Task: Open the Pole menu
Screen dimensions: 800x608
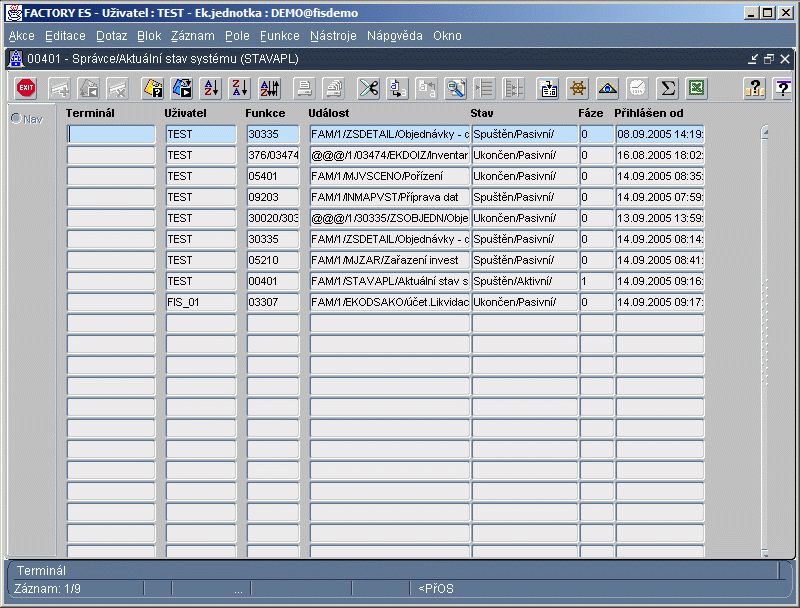Action: (237, 36)
